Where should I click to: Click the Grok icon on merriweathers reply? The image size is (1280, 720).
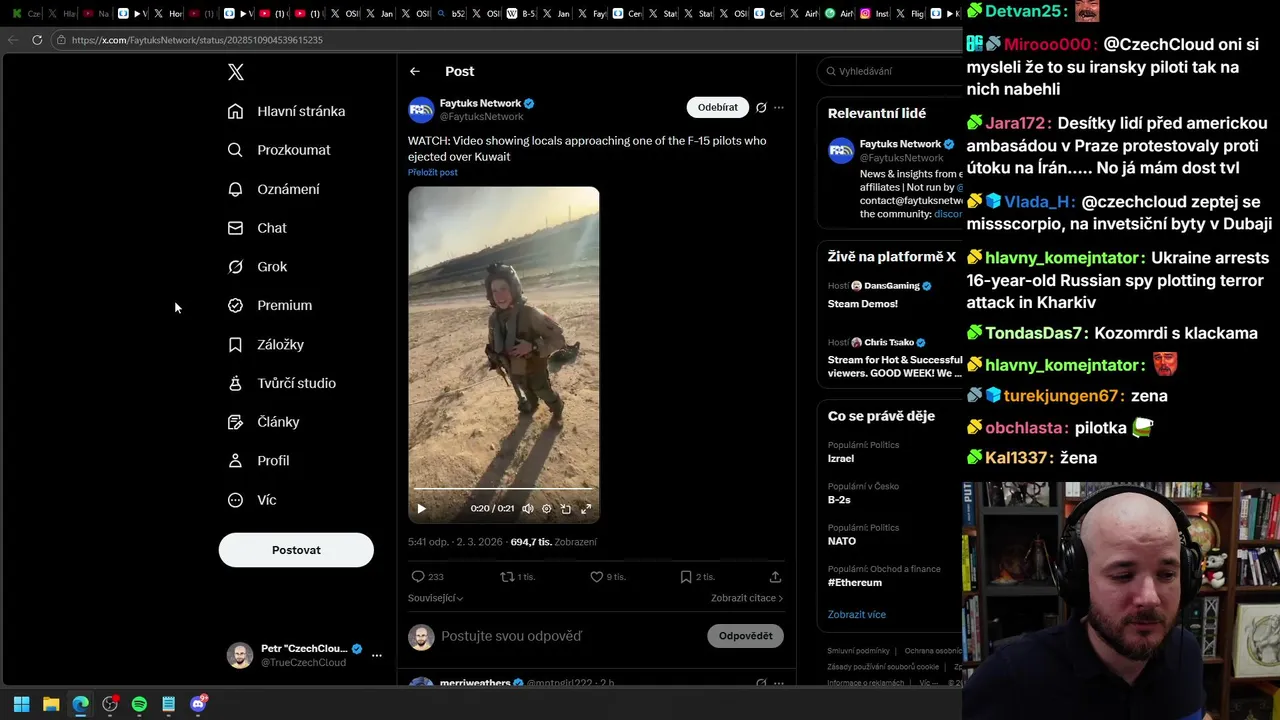click(761, 683)
